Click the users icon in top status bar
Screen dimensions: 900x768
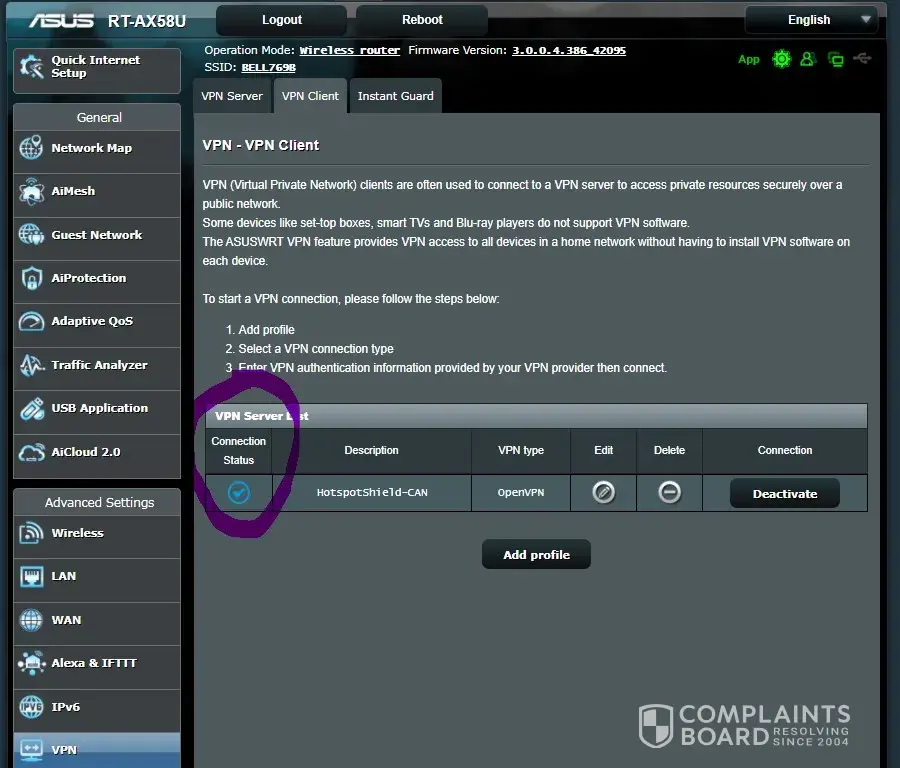(809, 59)
